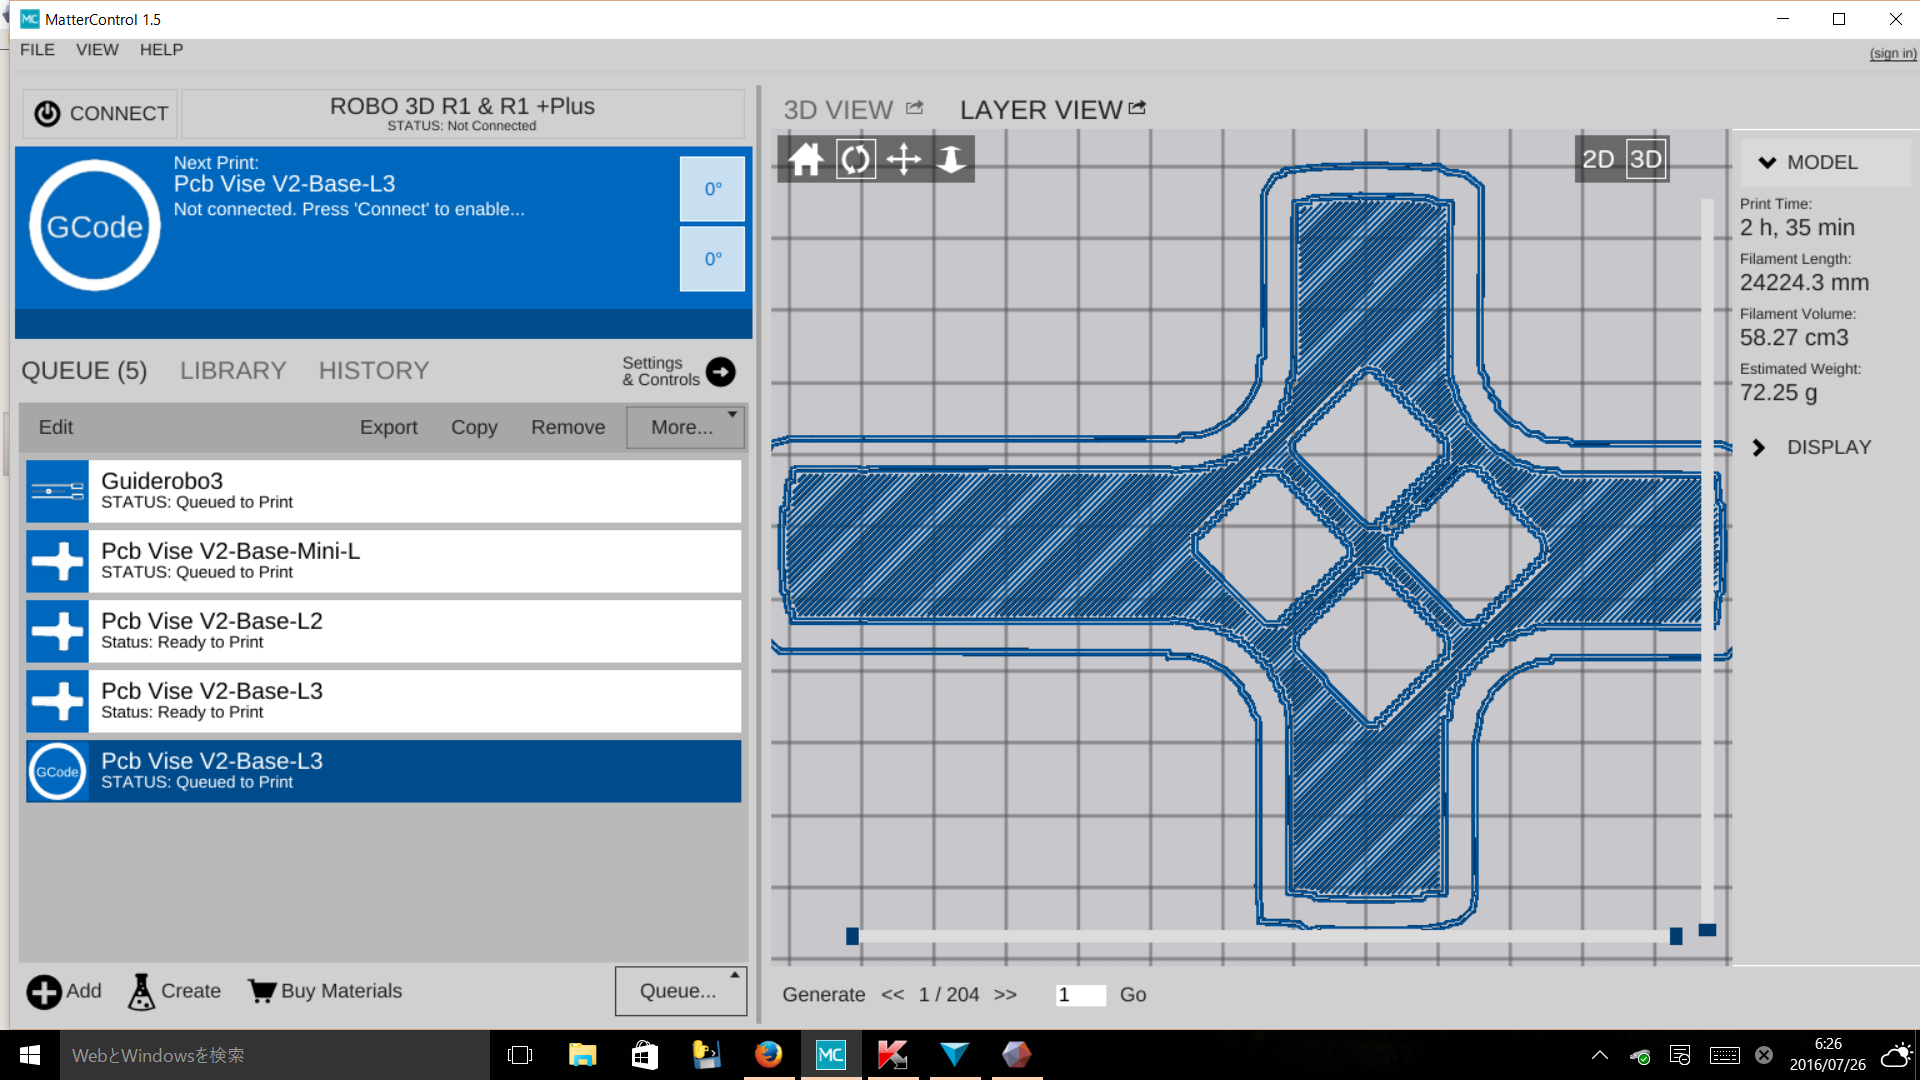
Task: Click the large GCode circle icon
Action: click(x=95, y=226)
